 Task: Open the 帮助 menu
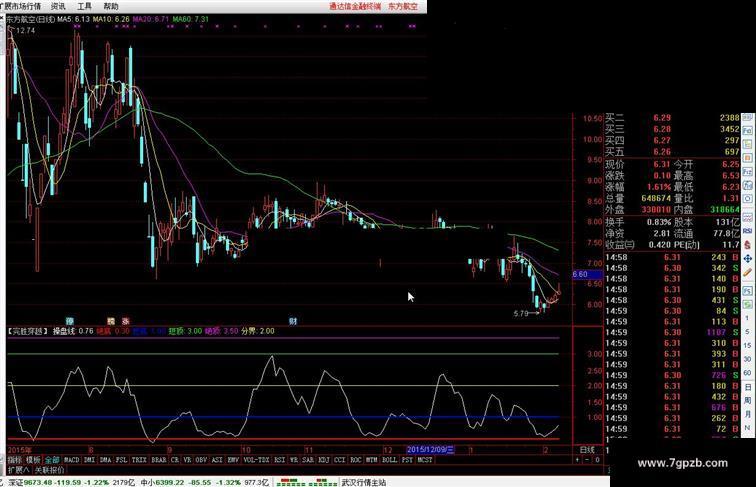pos(110,6)
